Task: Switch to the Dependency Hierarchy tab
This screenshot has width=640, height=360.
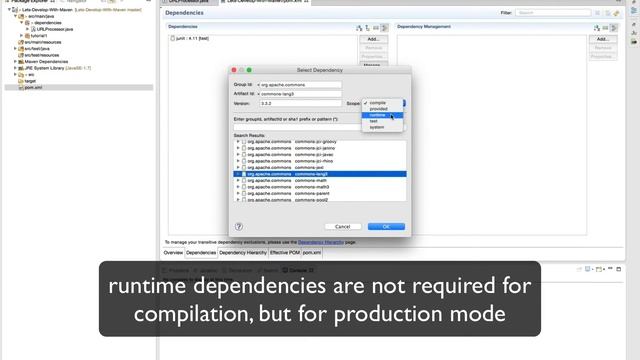Action: (243, 253)
